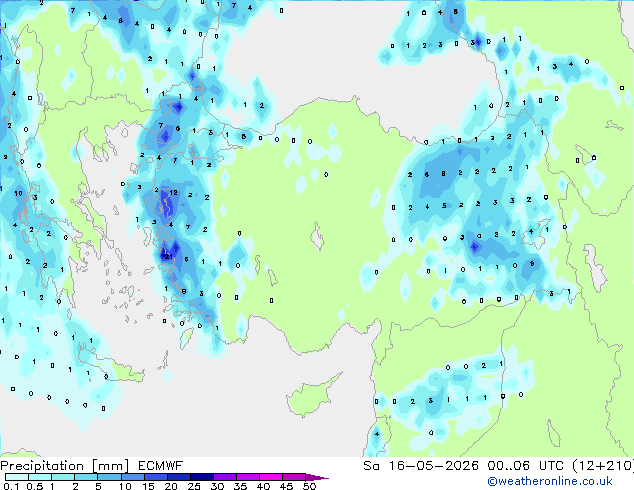Click the 35–40 mm legend color swatch
Image resolution: width=634 pixels, height=490 pixels.
point(247,477)
